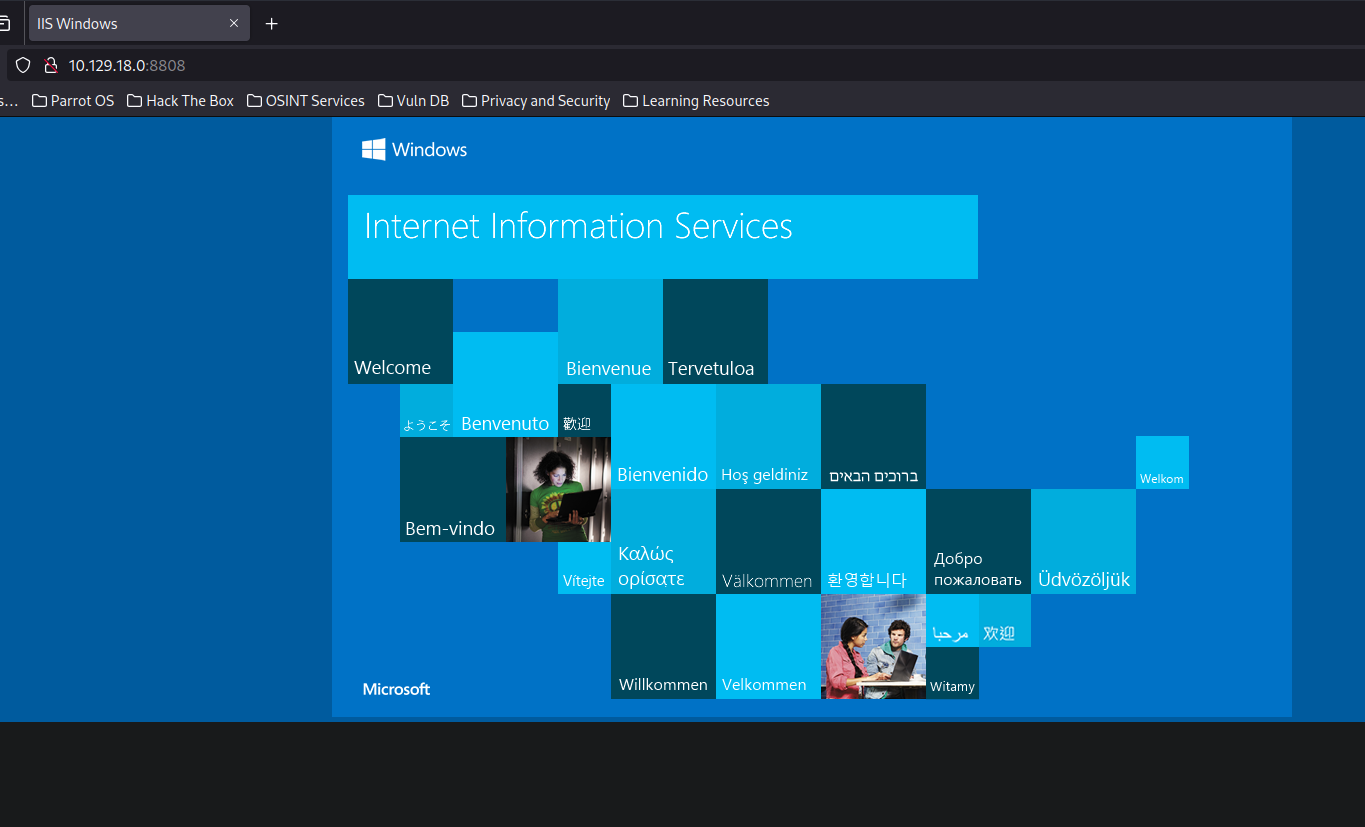Click the photo of woman with laptop
This screenshot has width=1365, height=827.
point(558,490)
